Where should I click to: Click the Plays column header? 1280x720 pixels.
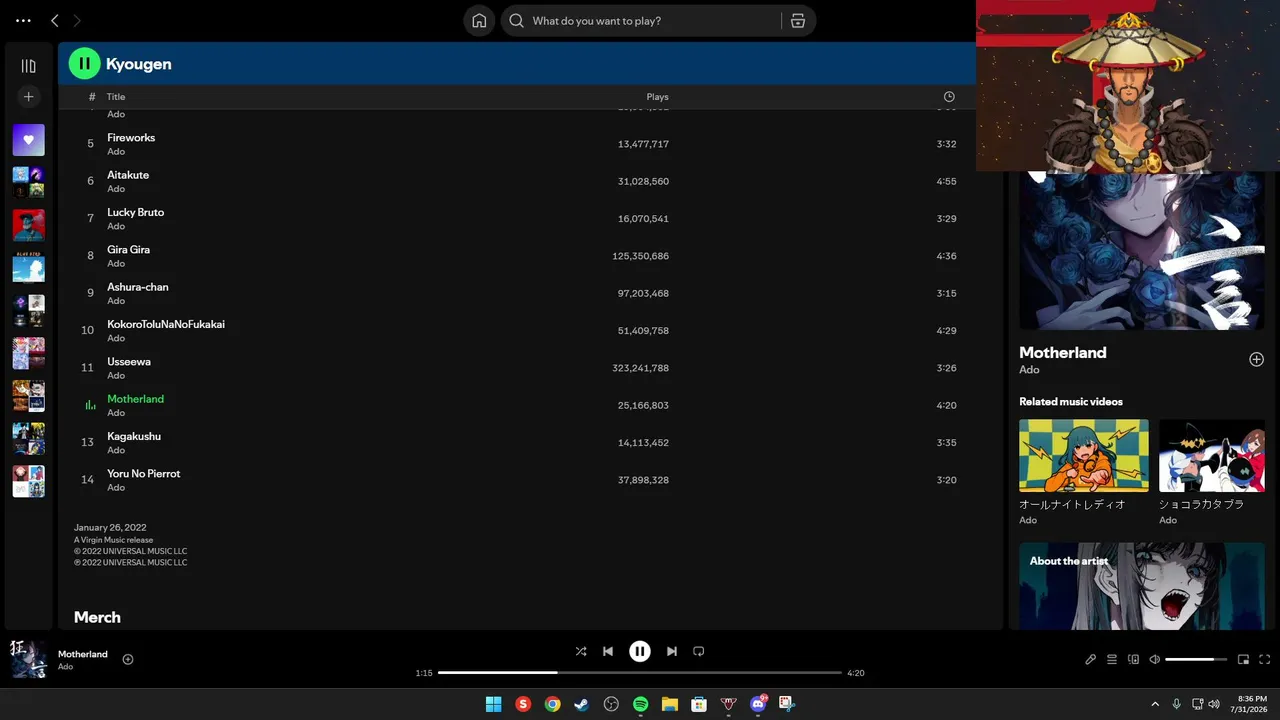coord(657,97)
